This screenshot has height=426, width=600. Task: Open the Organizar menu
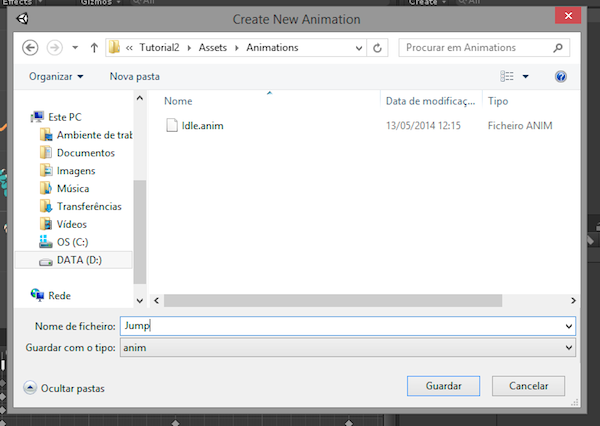56,77
